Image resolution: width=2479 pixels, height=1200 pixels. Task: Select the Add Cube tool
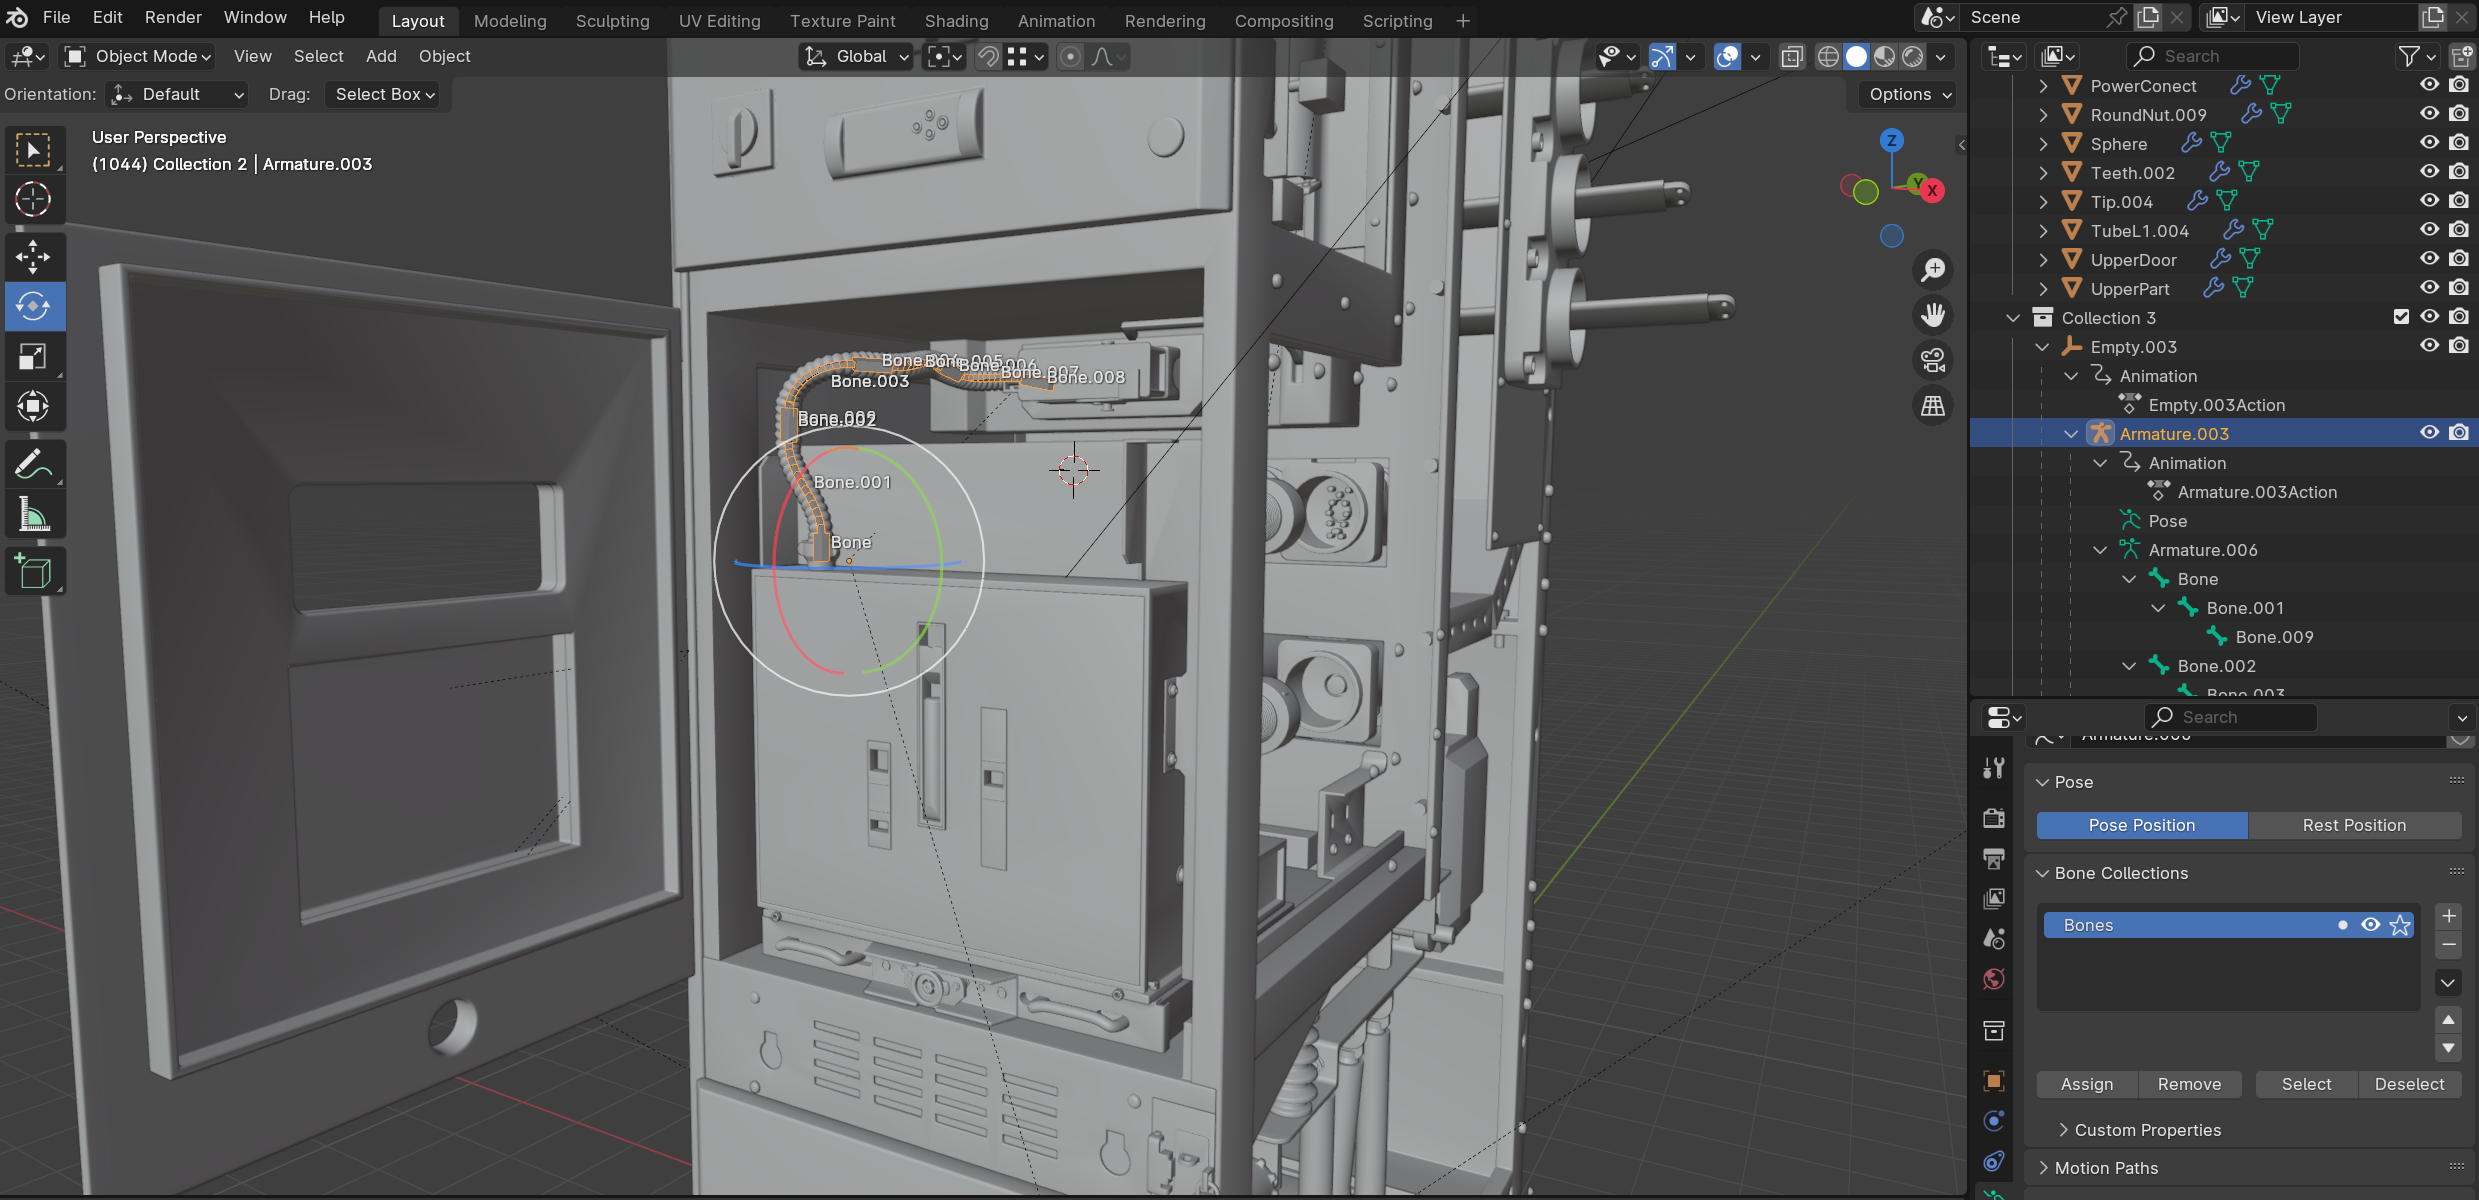pyautogui.click(x=34, y=572)
